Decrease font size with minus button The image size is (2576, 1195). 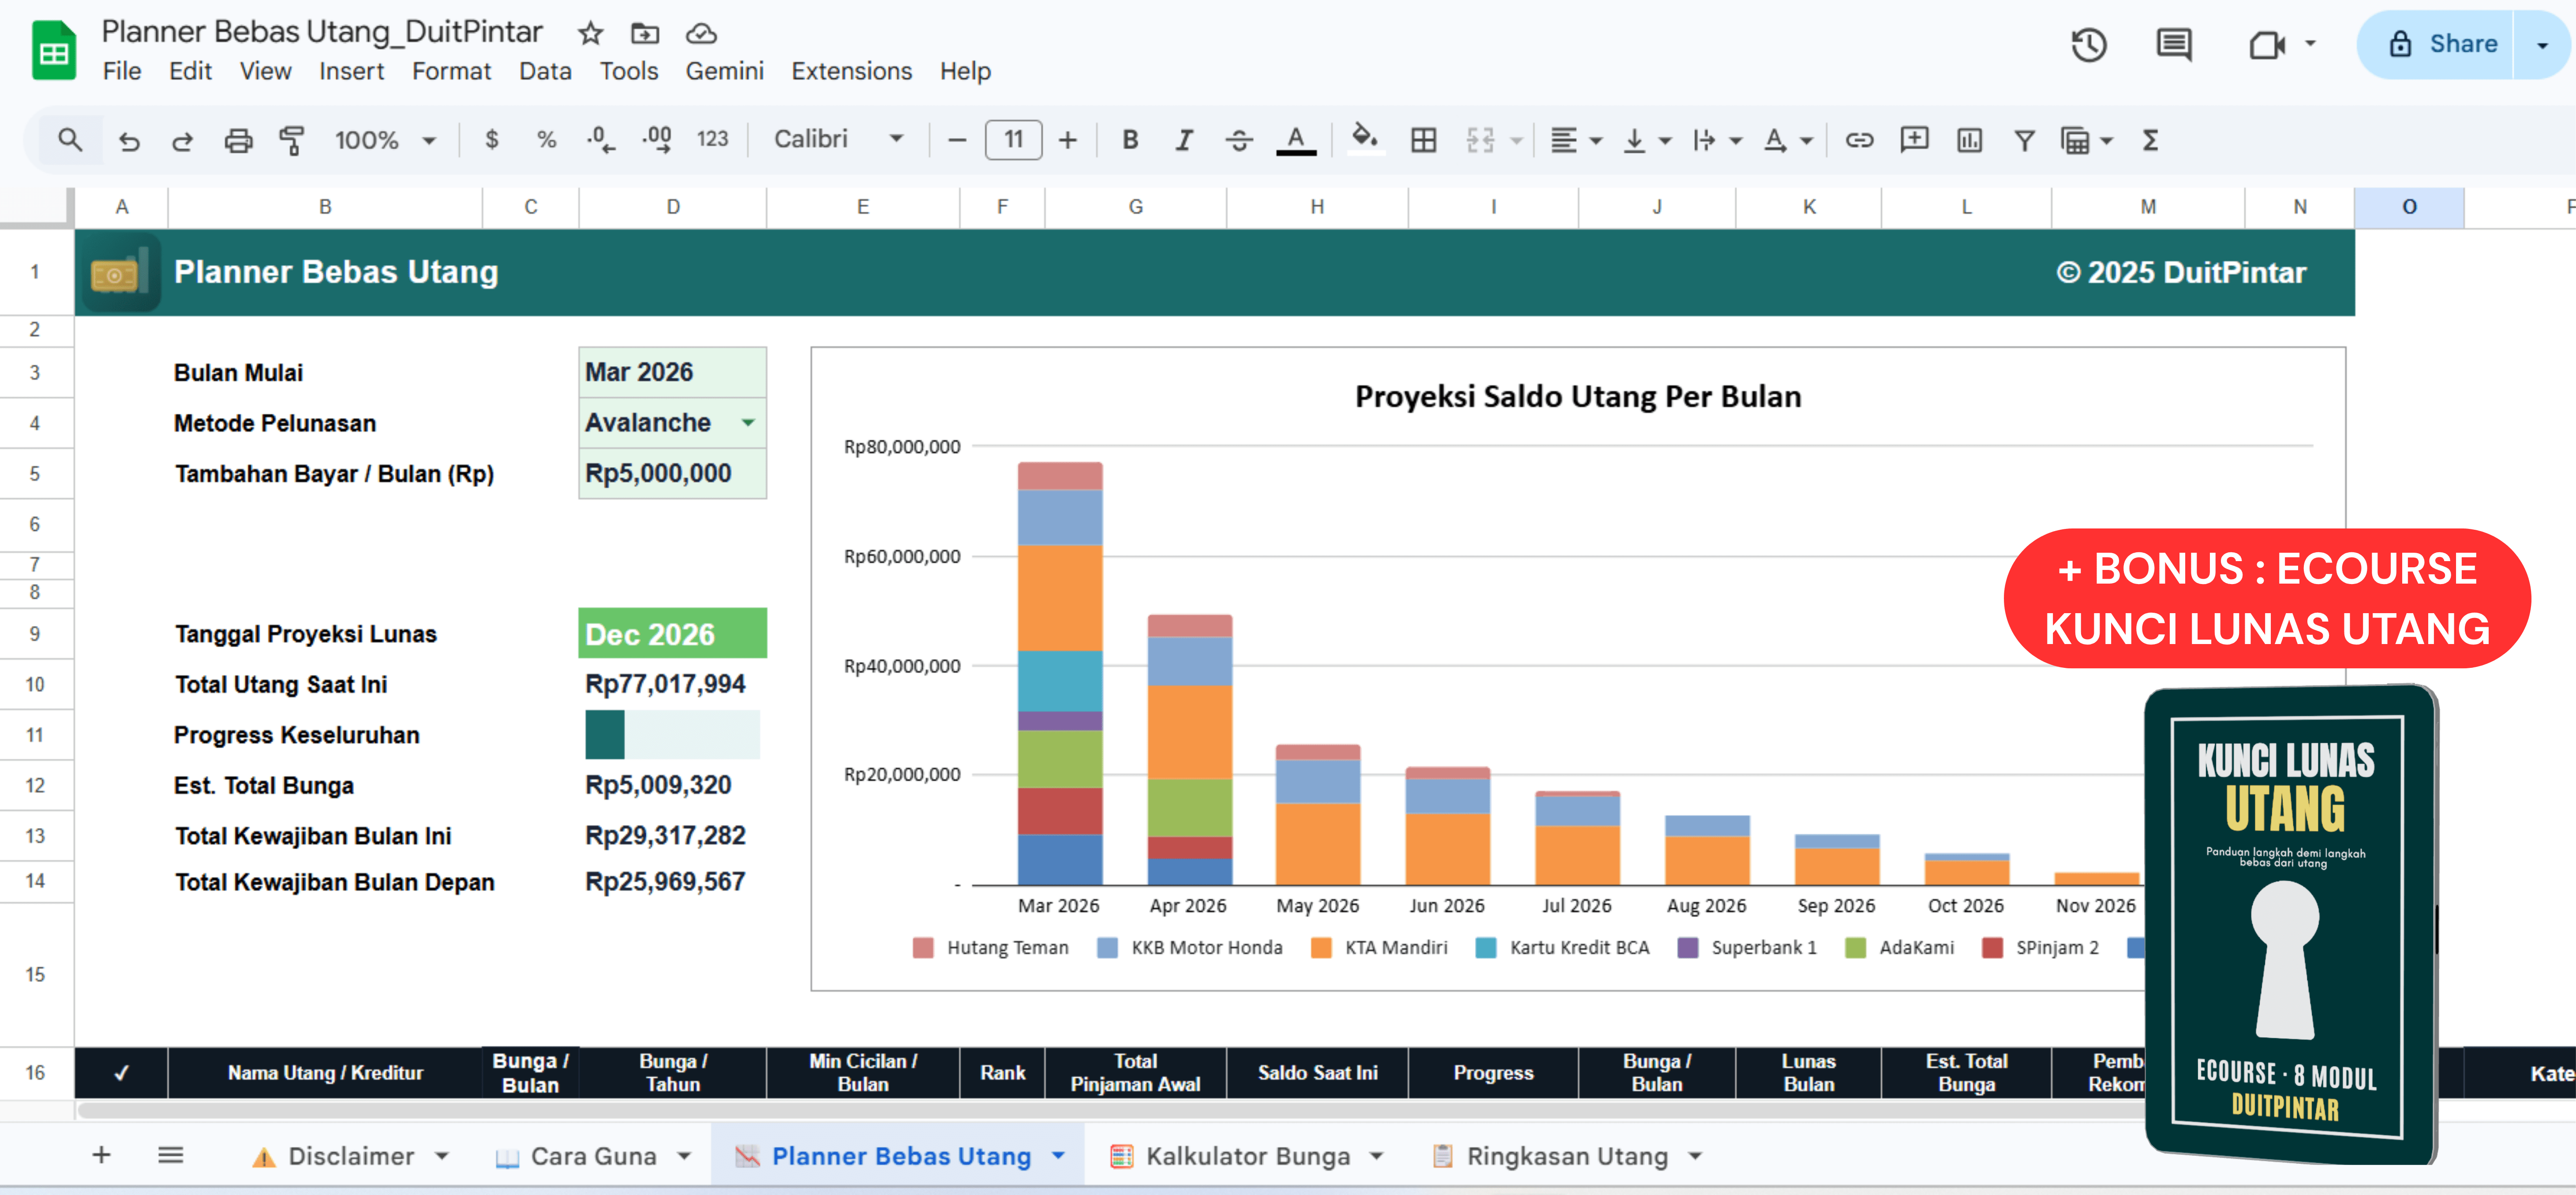(957, 140)
